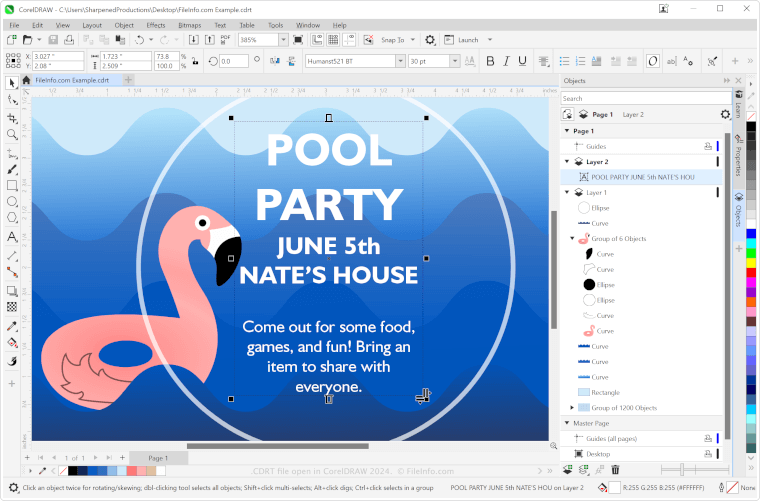Select the Zoom tool in the toolbox
The height and width of the screenshot is (501, 760).
12,134
